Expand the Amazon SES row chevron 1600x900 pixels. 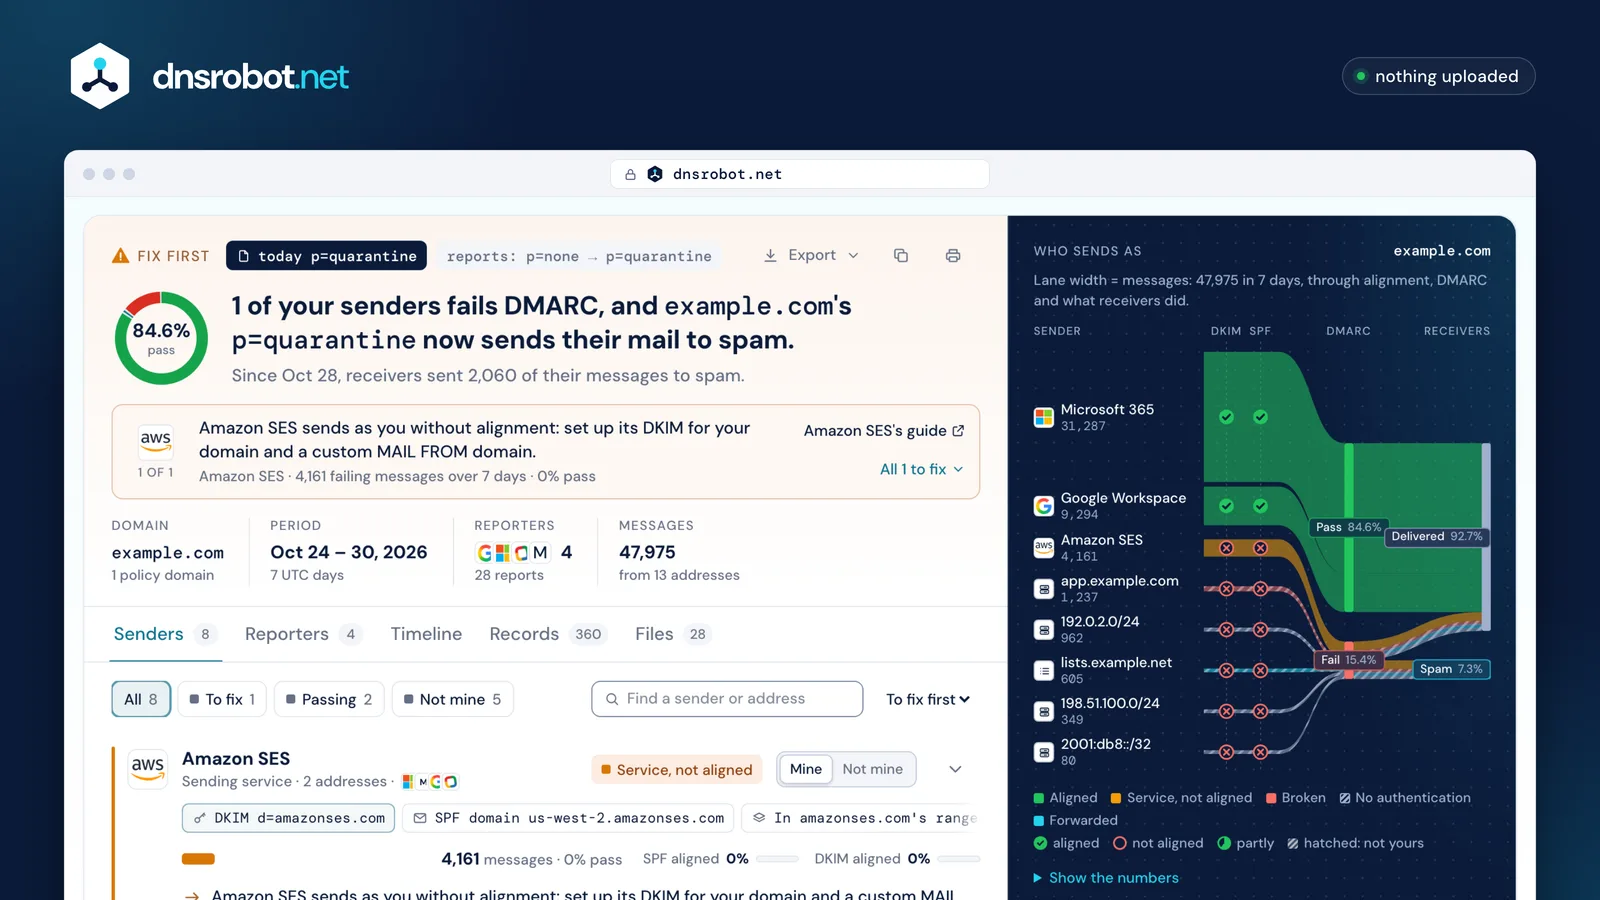955,769
